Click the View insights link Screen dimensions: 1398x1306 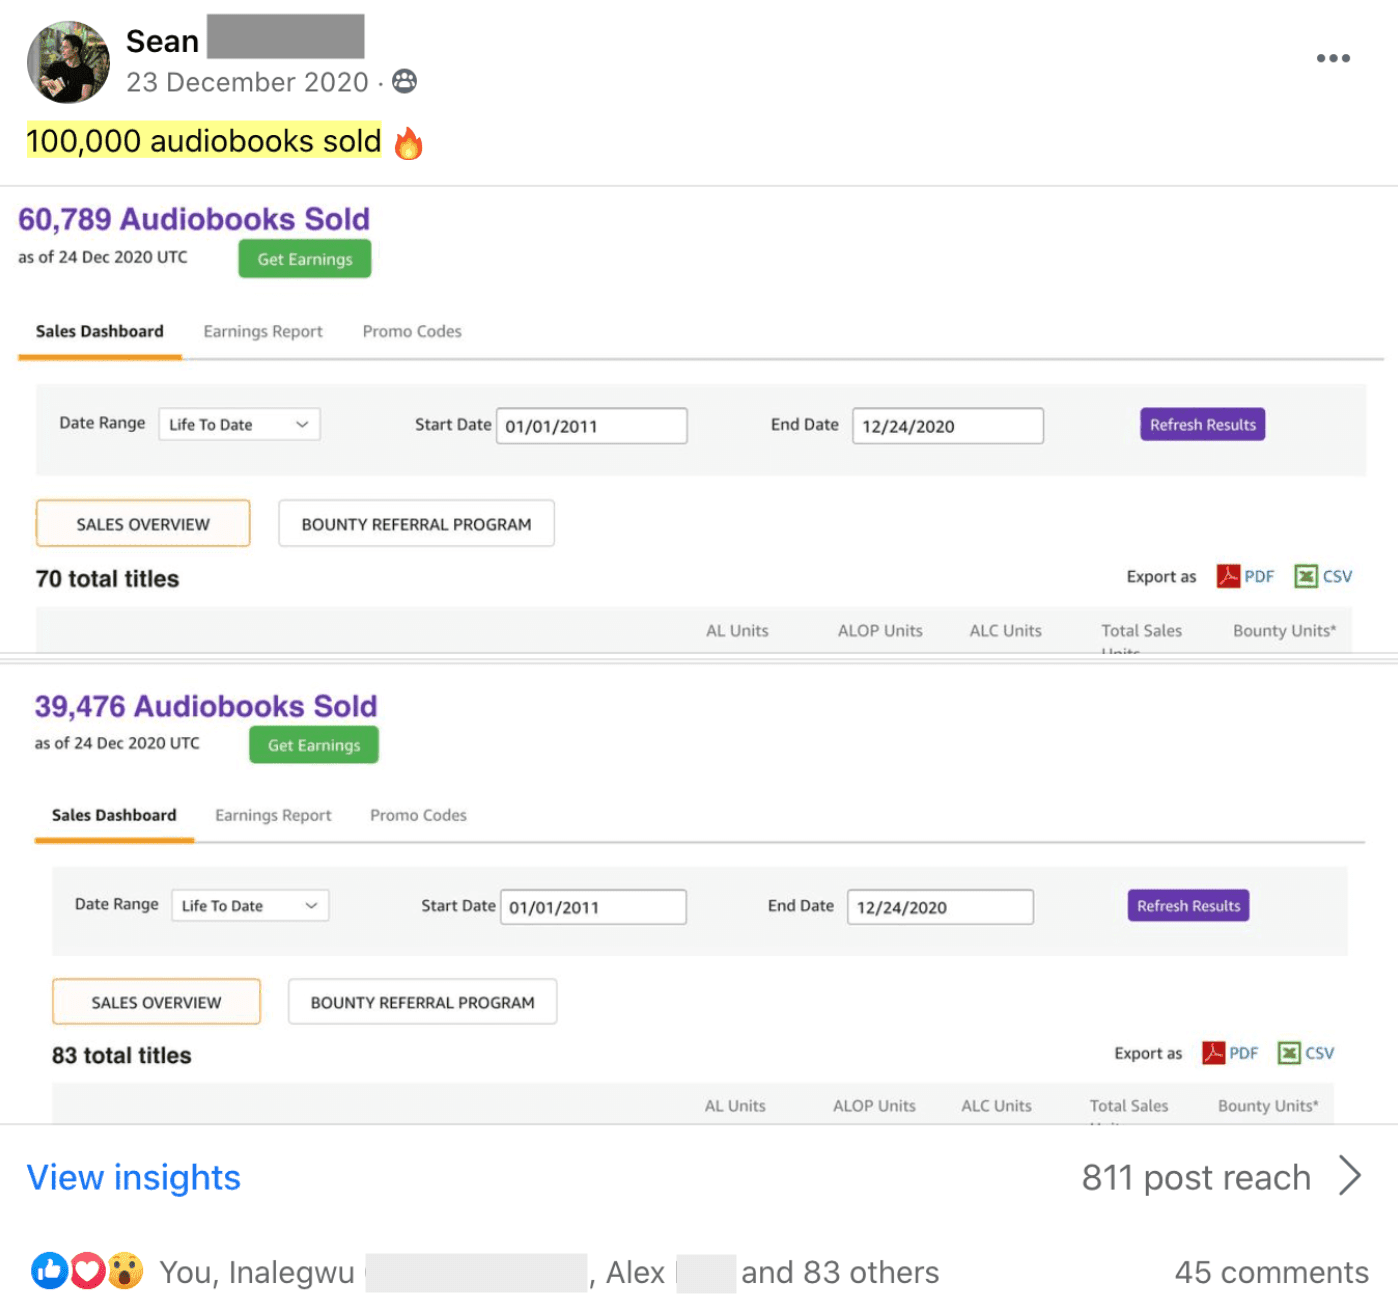[x=134, y=1178]
